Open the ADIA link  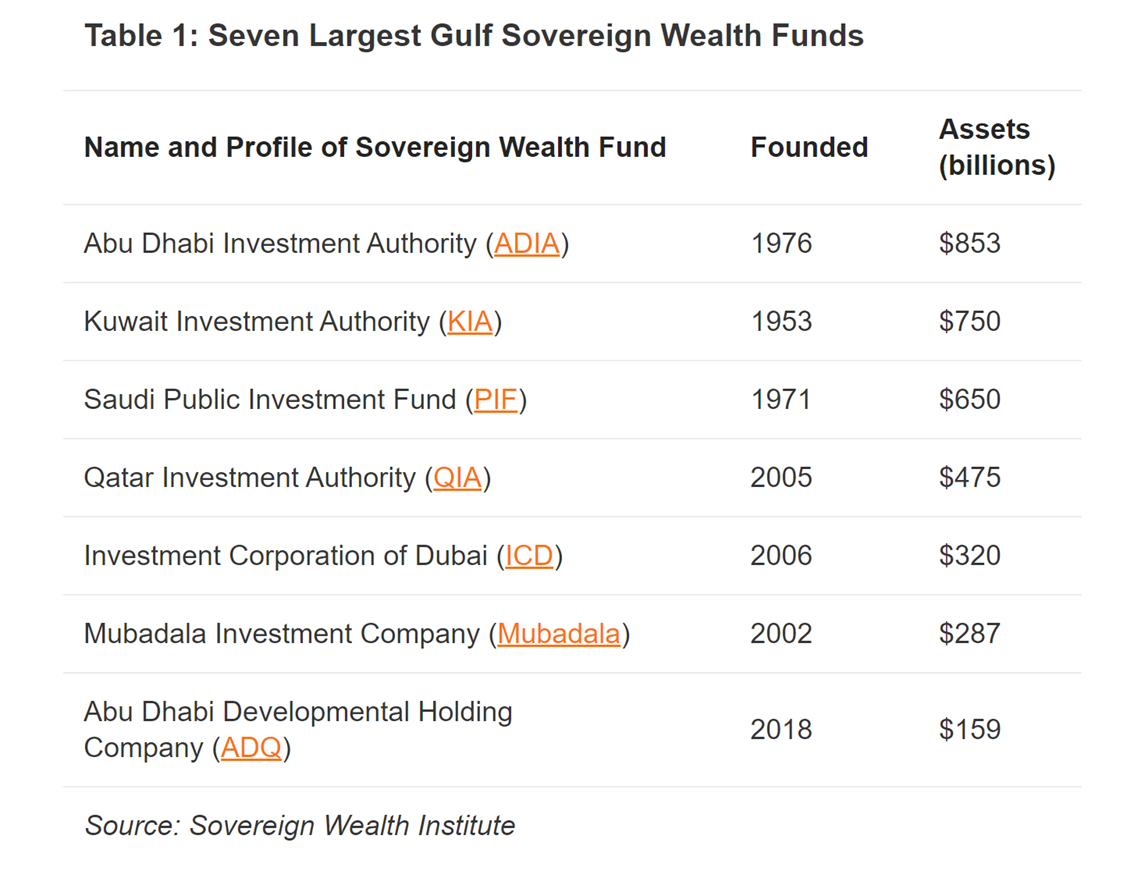(527, 244)
